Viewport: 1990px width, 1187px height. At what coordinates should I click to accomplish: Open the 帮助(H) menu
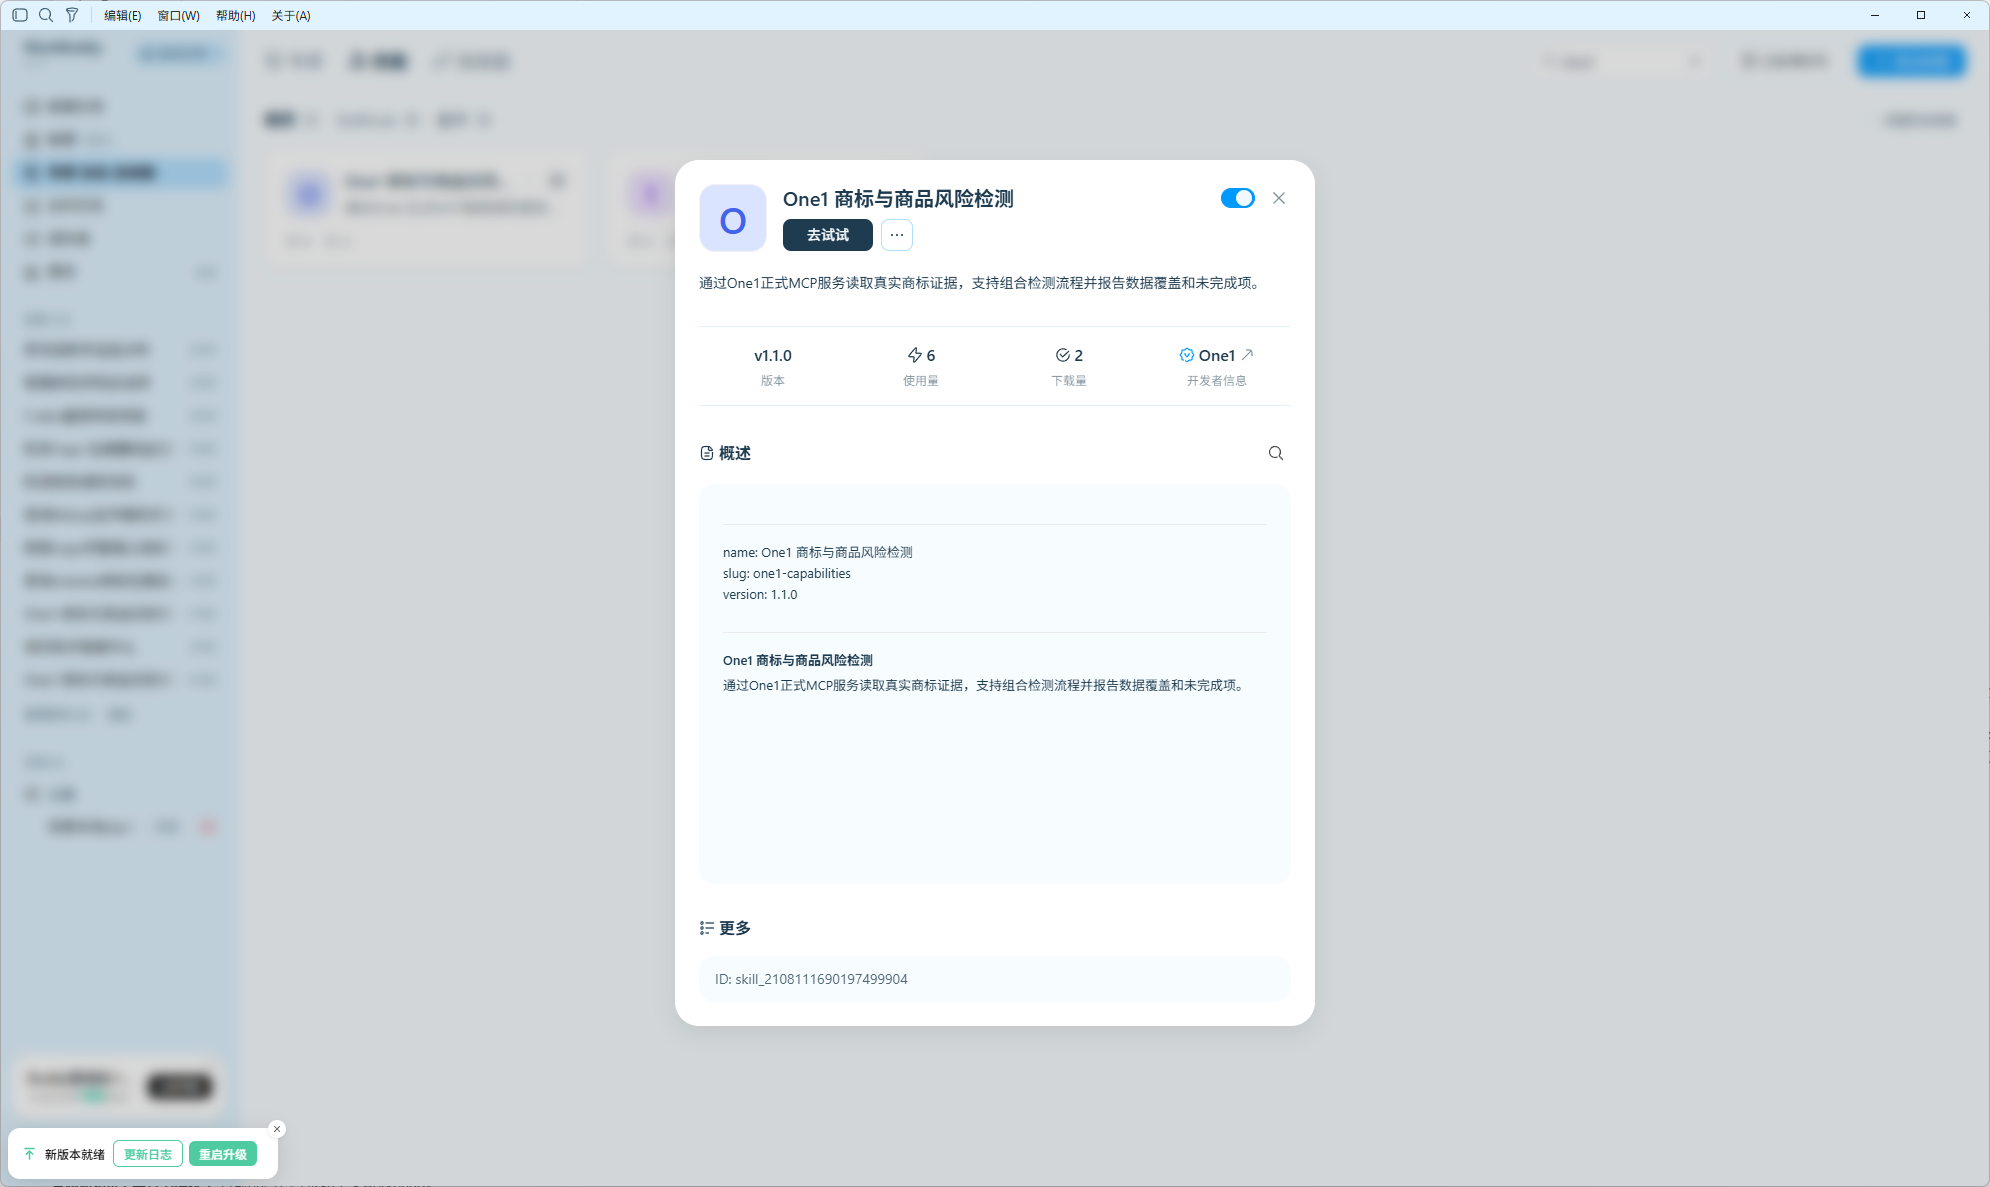pyautogui.click(x=236, y=16)
